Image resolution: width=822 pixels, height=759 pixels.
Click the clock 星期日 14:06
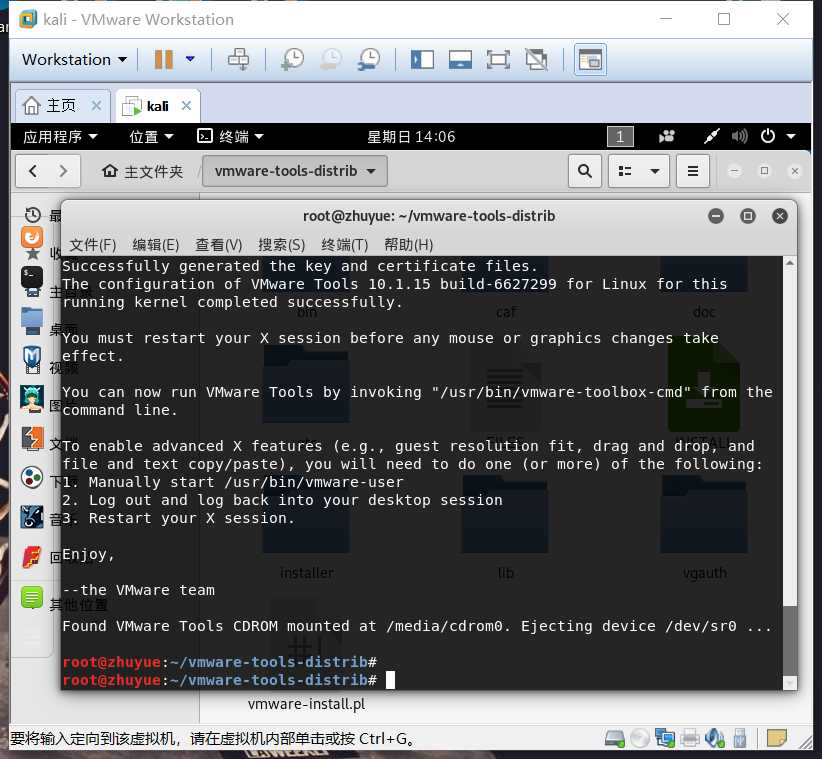point(411,137)
